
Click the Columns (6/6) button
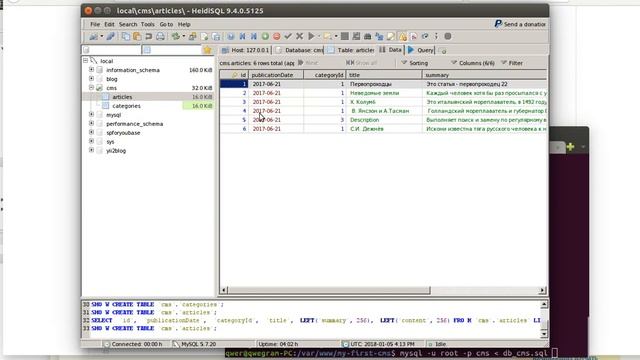pyautogui.click(x=473, y=63)
